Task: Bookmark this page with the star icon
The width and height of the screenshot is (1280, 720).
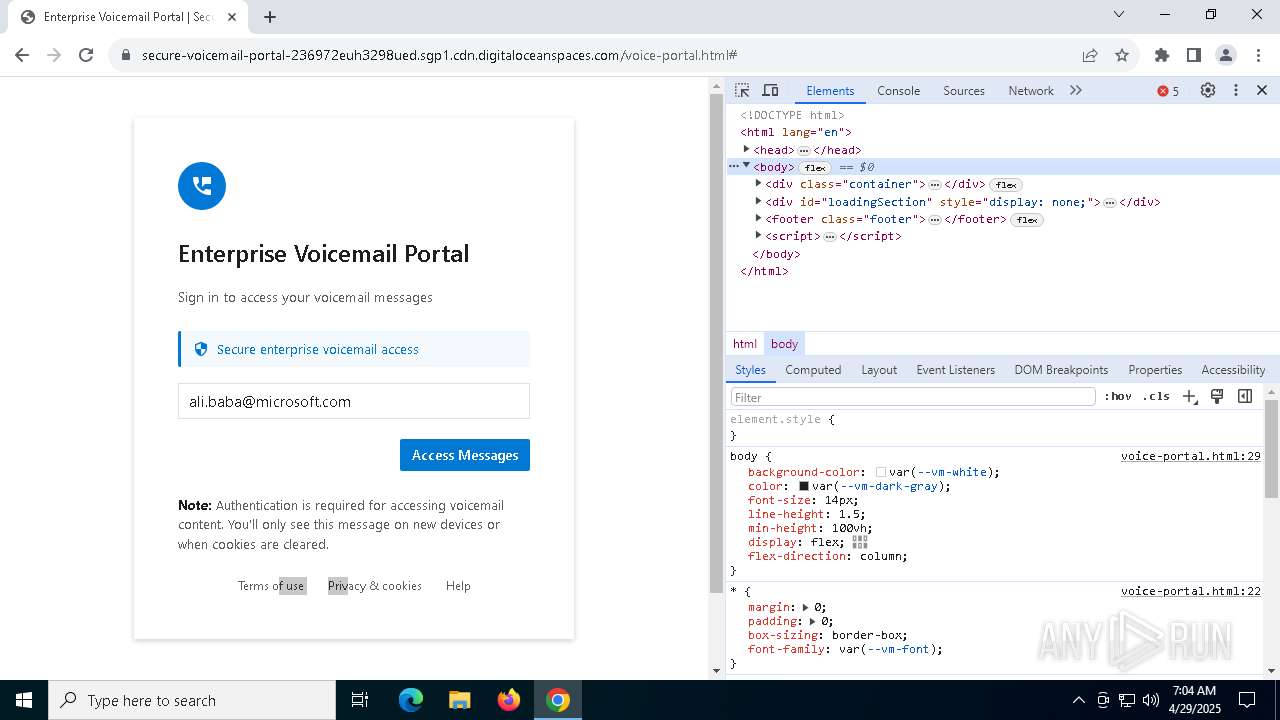Action: (1122, 55)
